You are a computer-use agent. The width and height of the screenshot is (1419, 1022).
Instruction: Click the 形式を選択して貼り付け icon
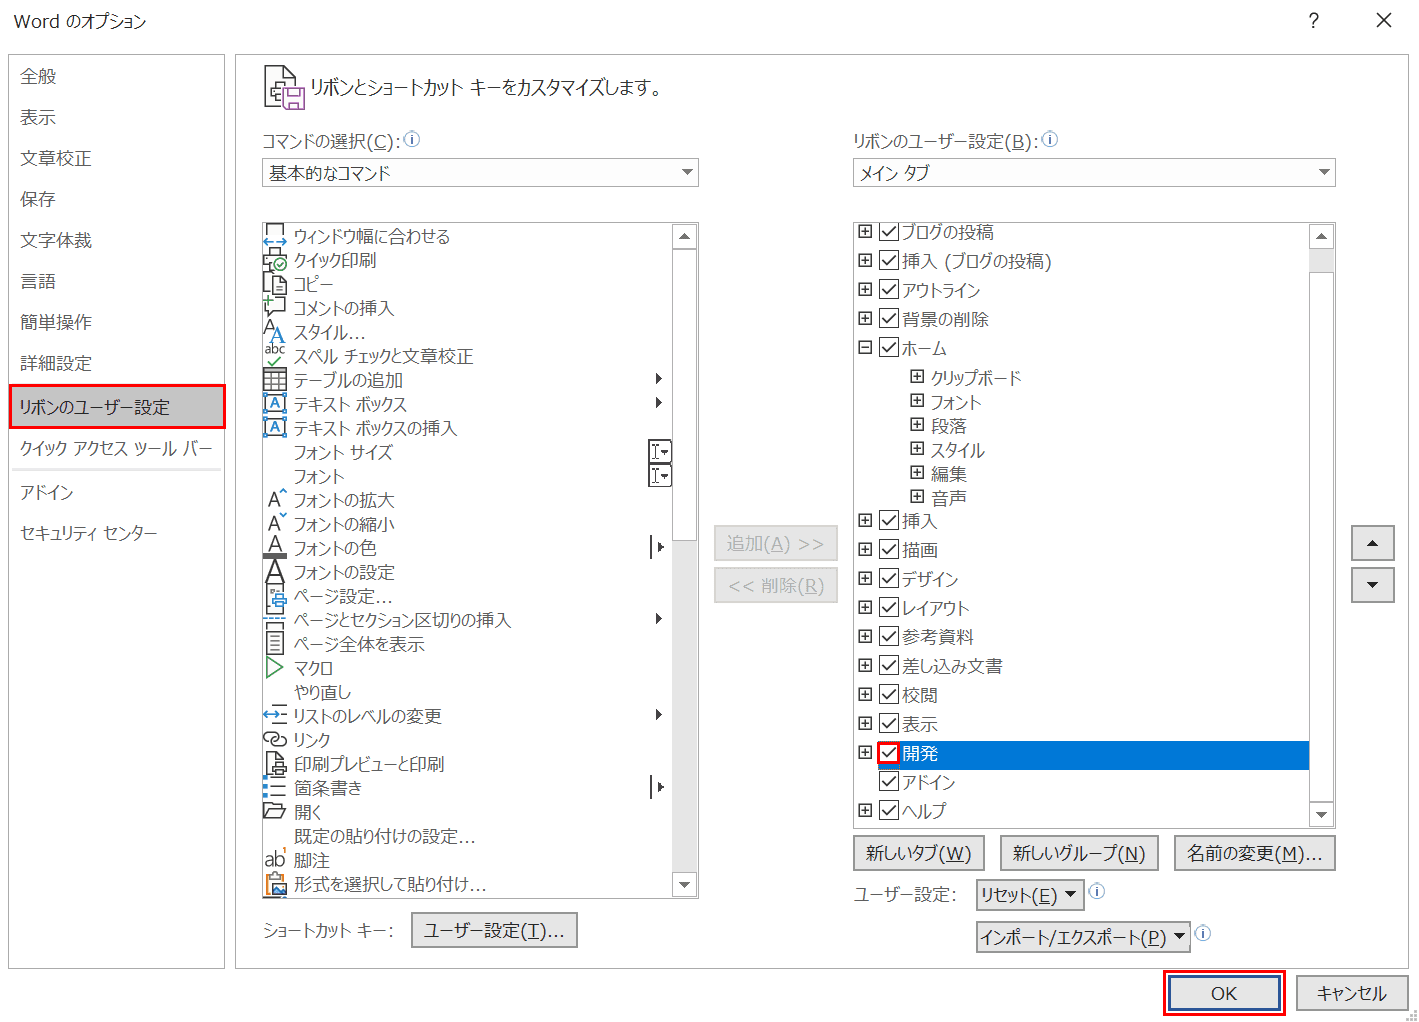(275, 884)
